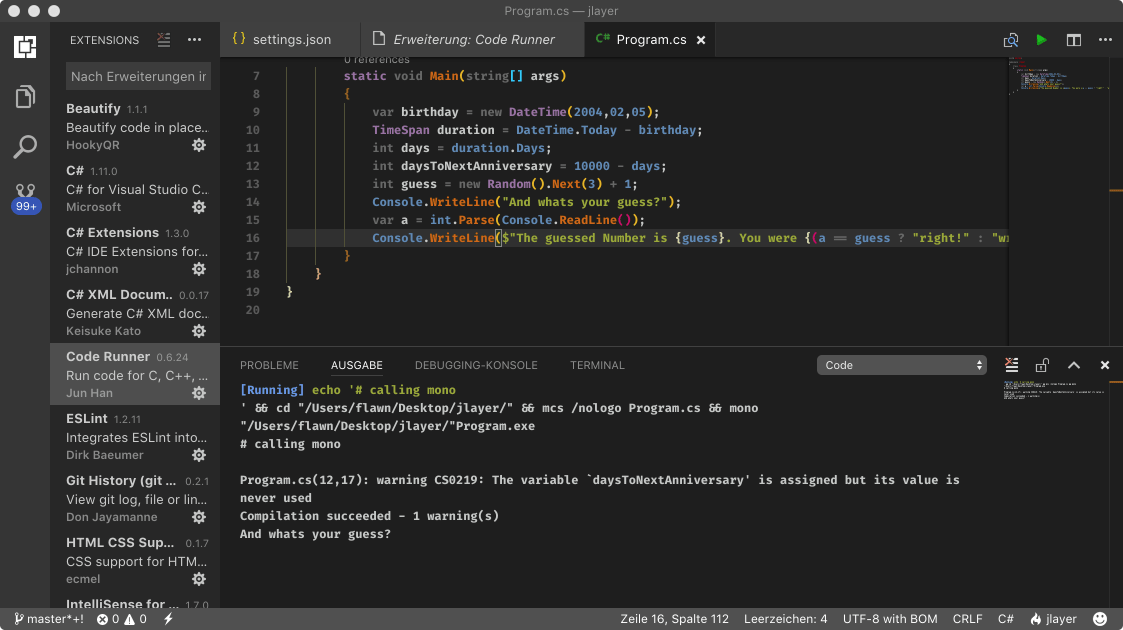Split the editor layout icon
Image resolution: width=1123 pixels, height=630 pixels.
coord(1074,40)
